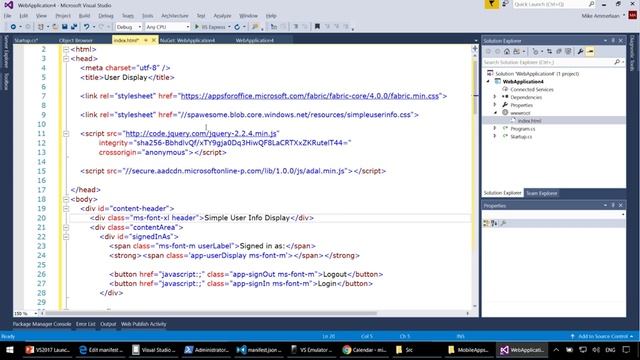Image resolution: width=640 pixels, height=360 pixels.
Task: Open the Project menu
Action: [63, 16]
